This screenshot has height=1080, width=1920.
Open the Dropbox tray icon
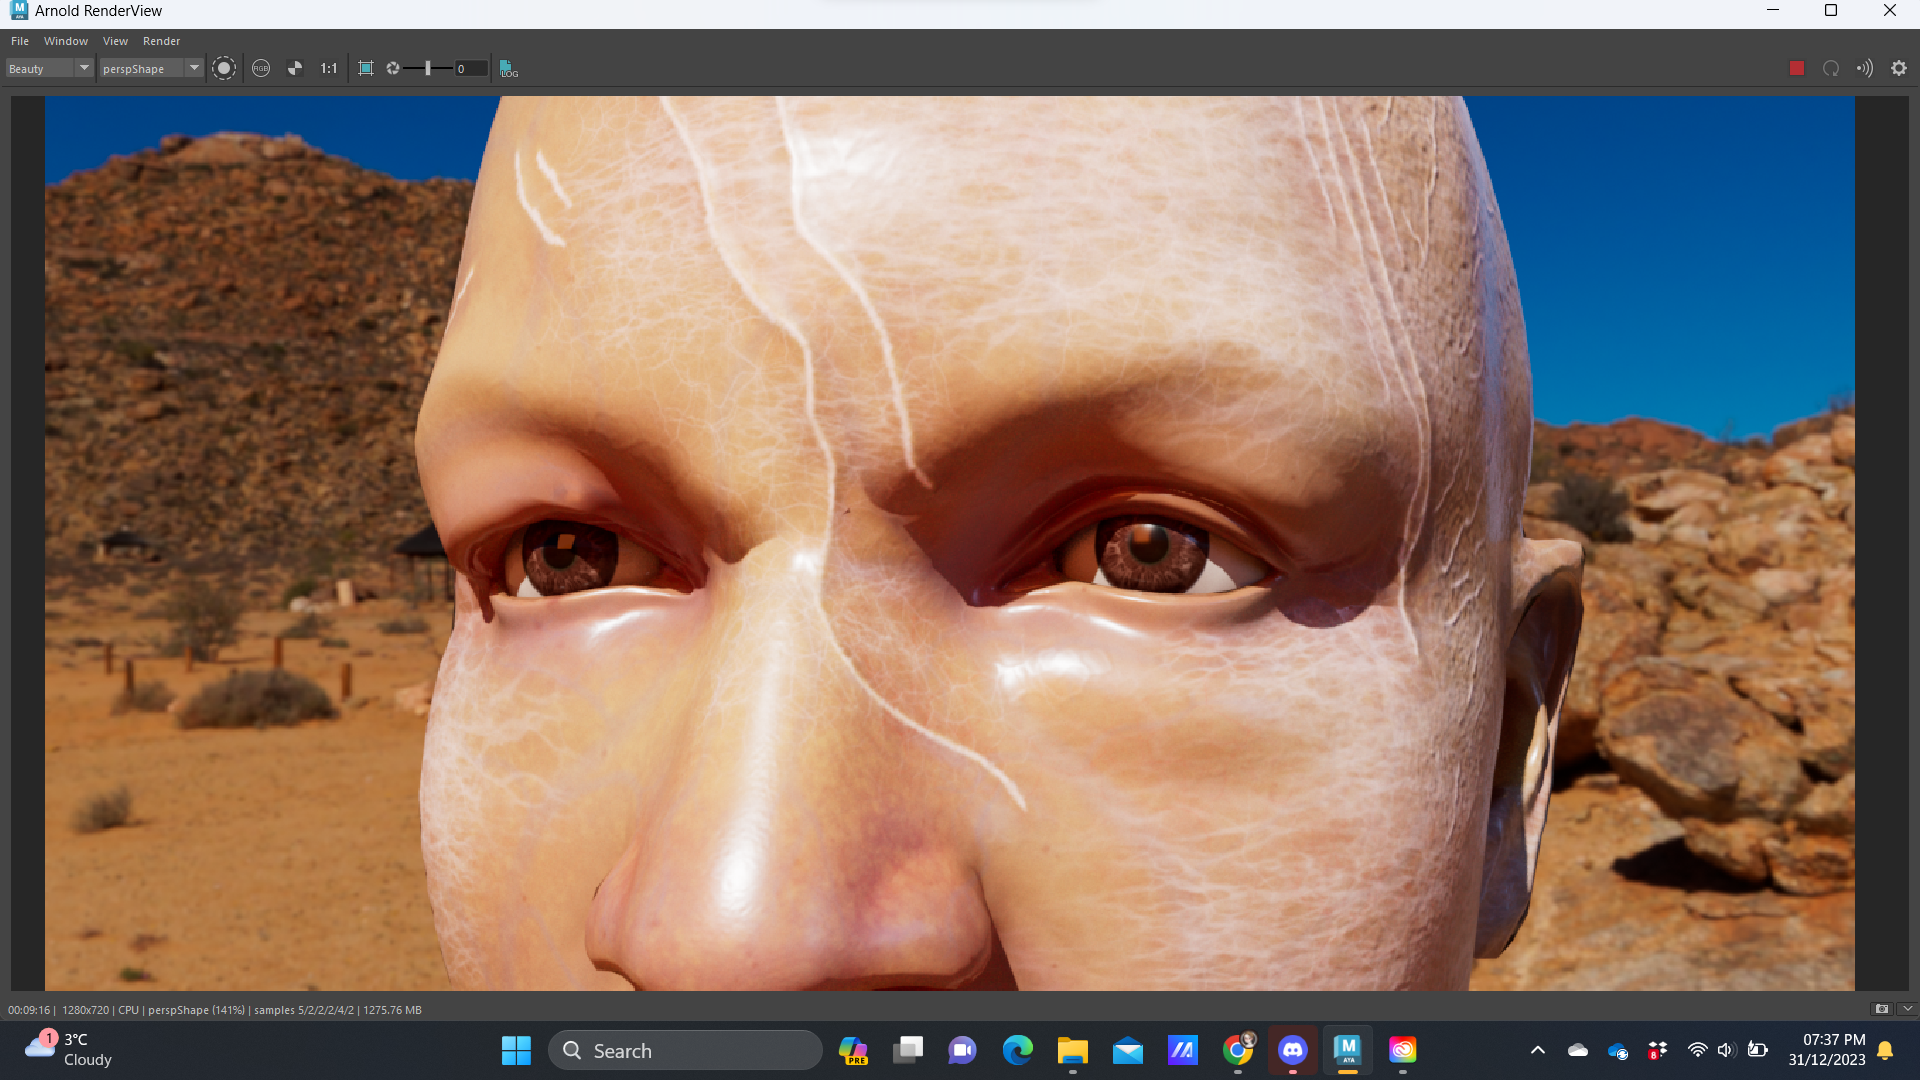[x=1657, y=1050]
